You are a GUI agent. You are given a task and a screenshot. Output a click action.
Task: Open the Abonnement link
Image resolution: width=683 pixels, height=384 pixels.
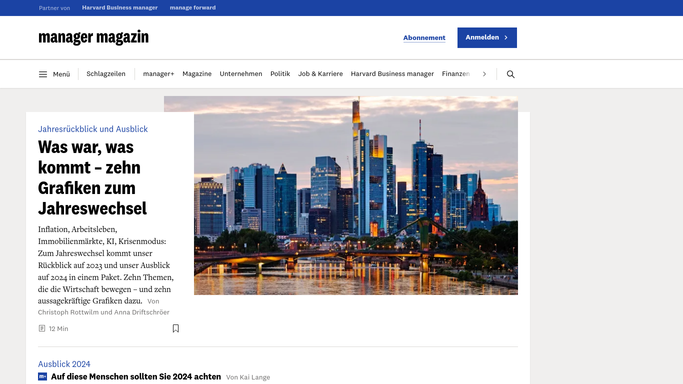click(424, 38)
